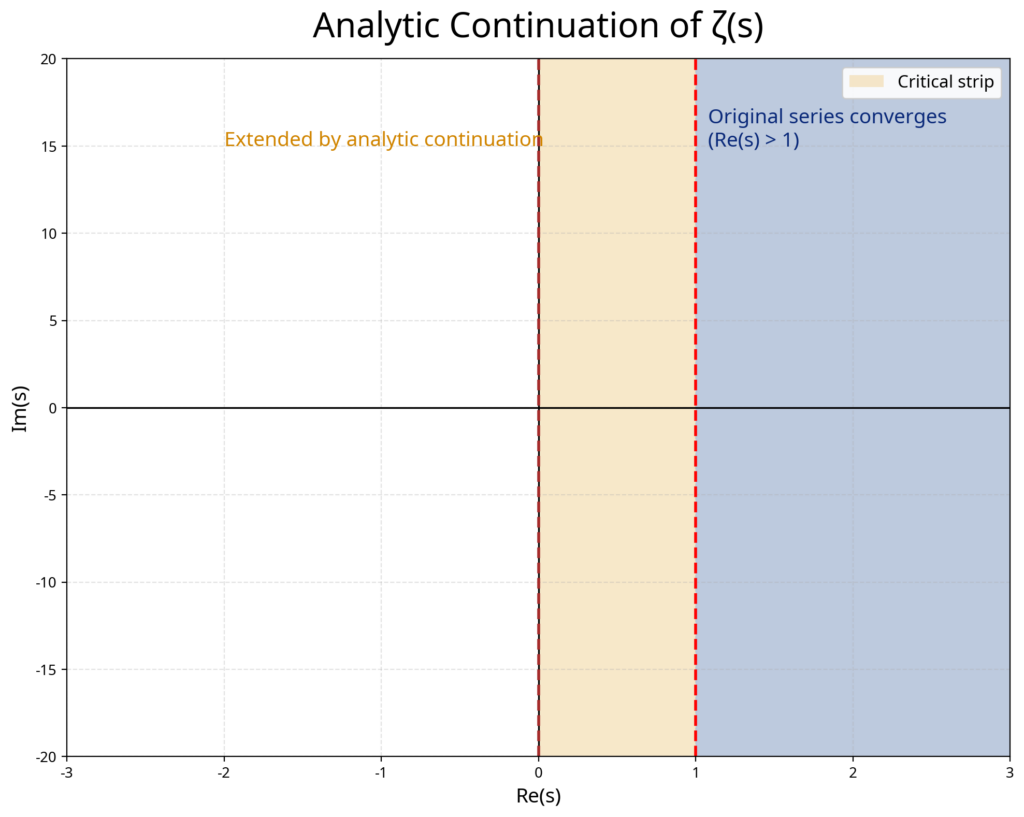Click the x-axis tick label "3"
Viewport: 1024px width, 817px height.
click(x=1010, y=773)
